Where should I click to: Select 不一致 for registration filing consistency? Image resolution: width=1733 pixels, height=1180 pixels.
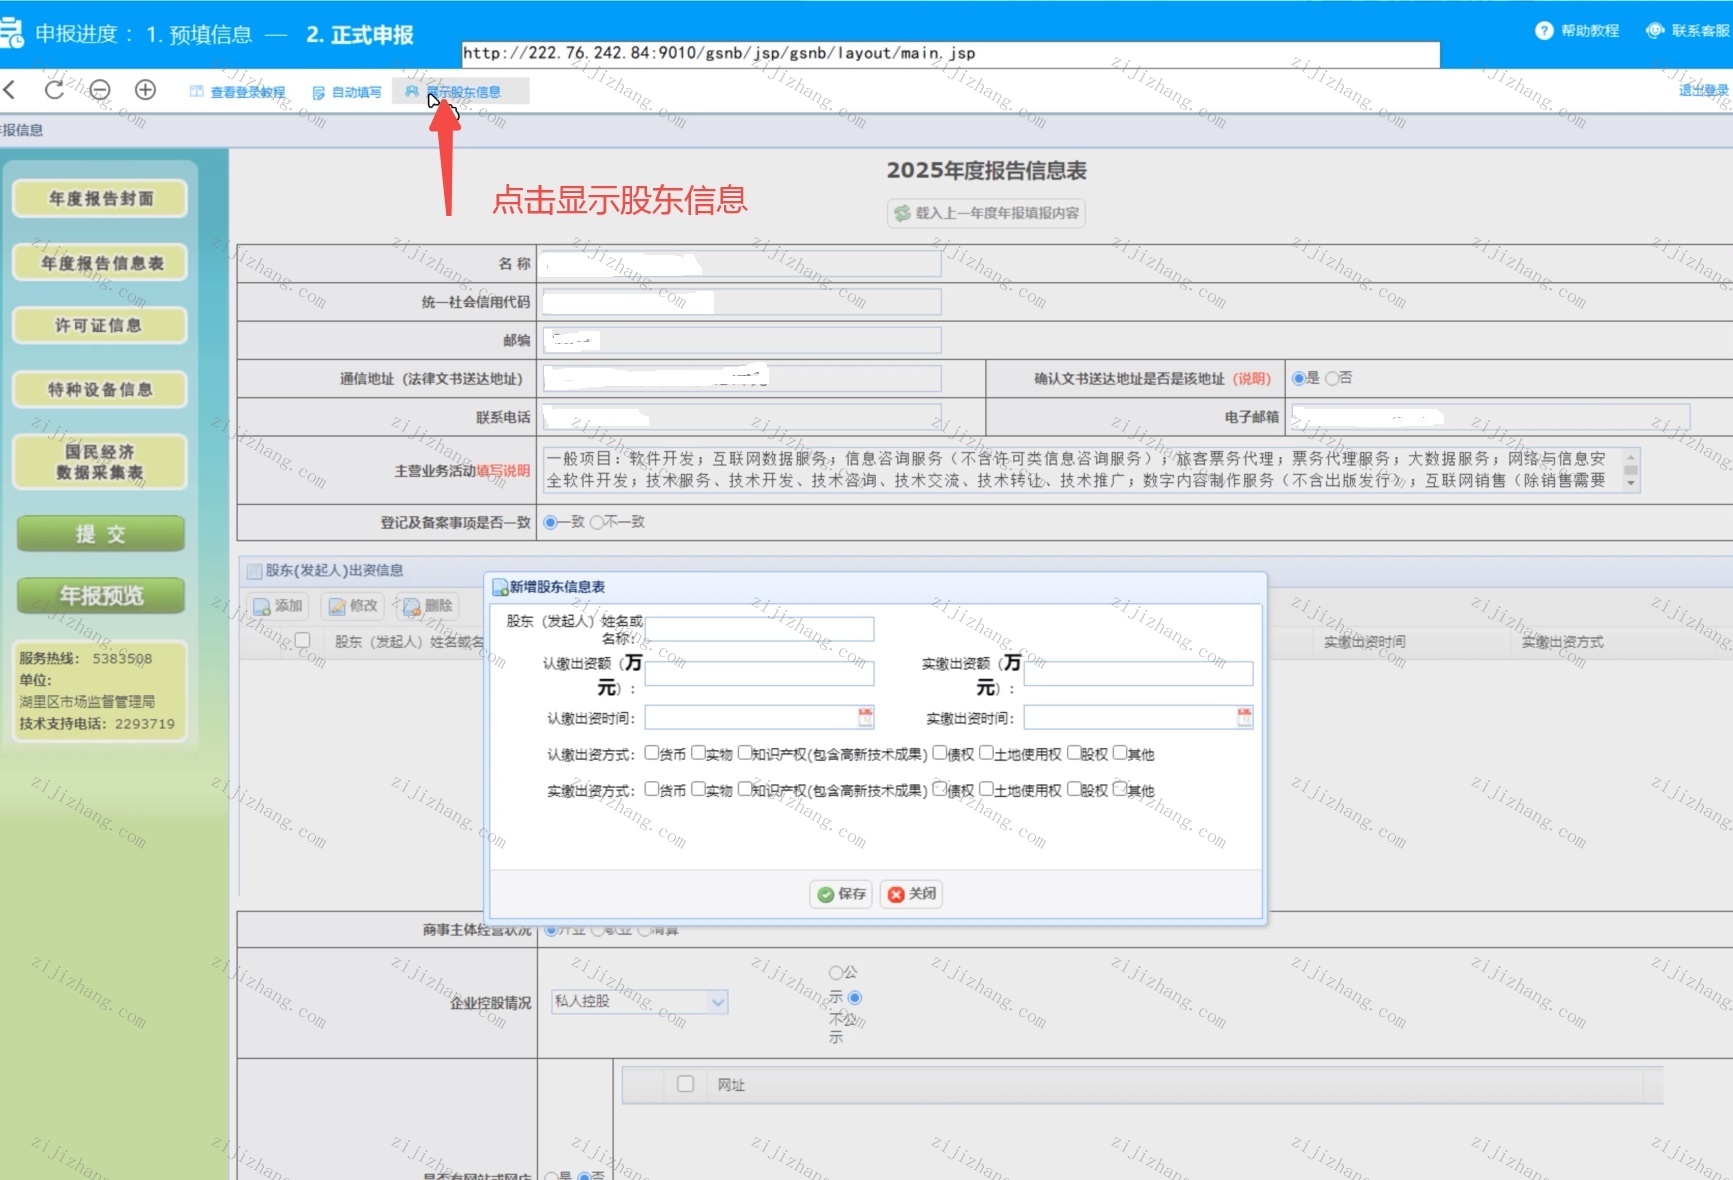[597, 522]
